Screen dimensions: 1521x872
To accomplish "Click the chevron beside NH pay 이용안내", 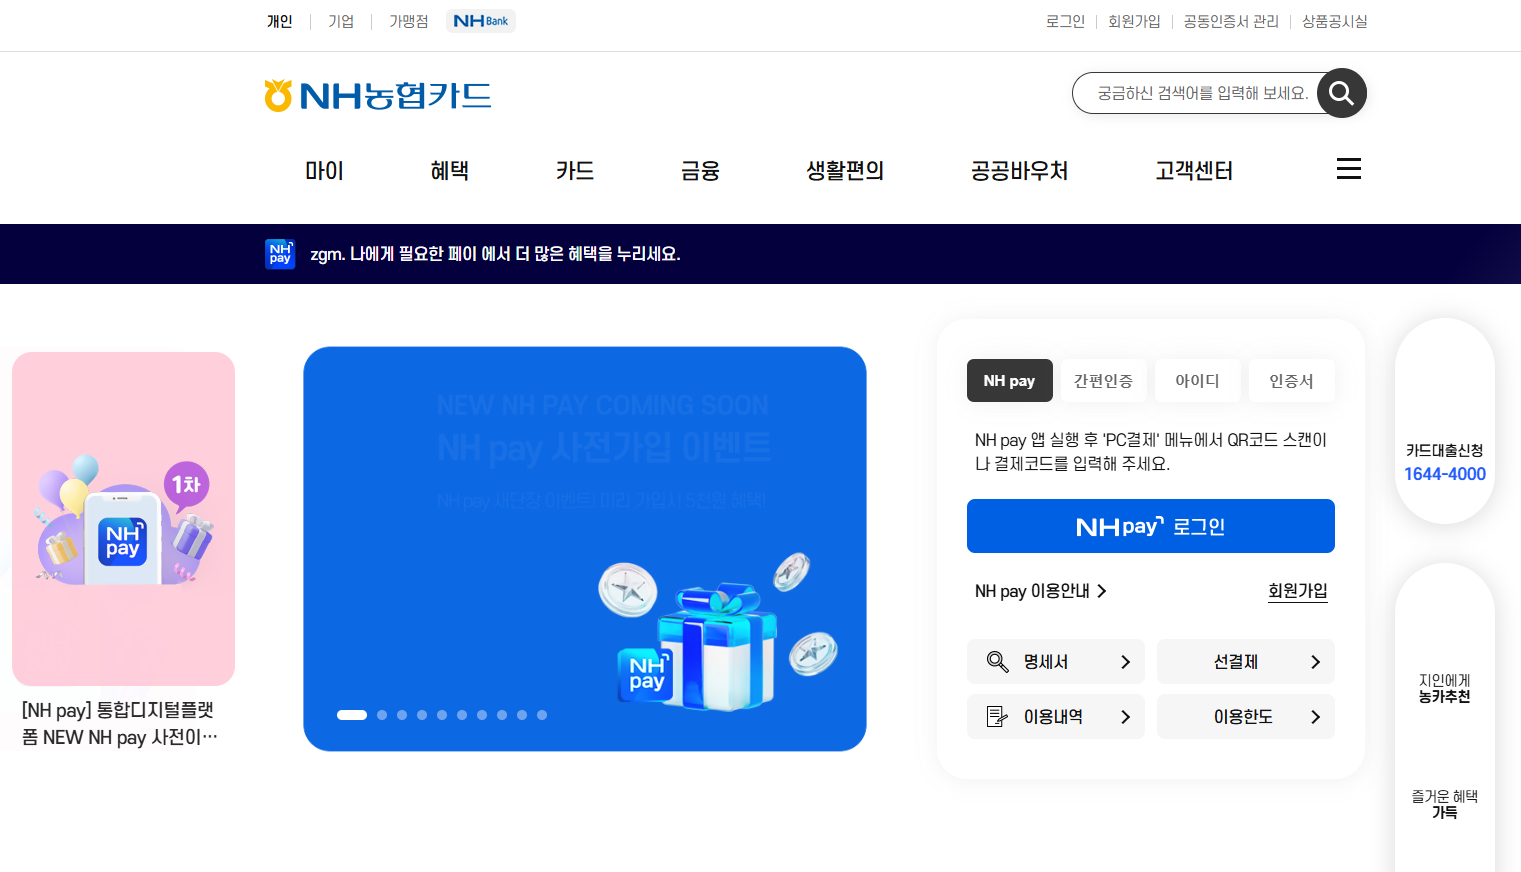I will tap(1102, 591).
